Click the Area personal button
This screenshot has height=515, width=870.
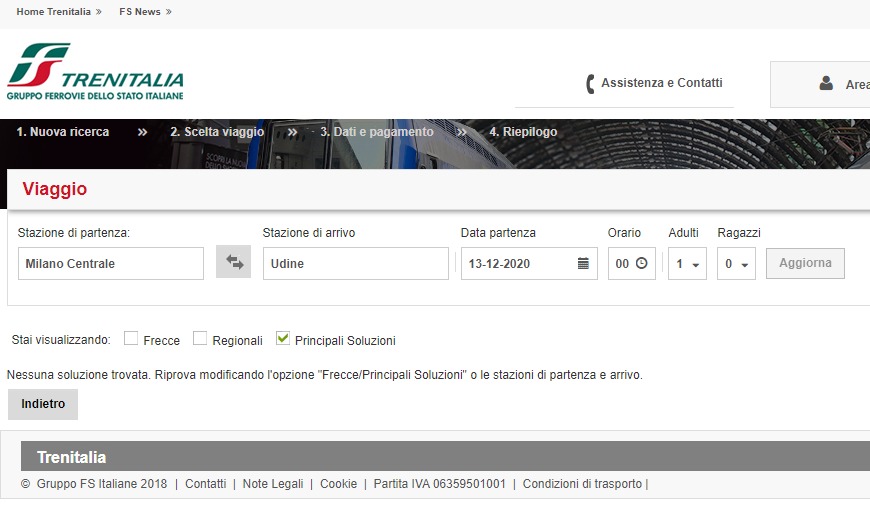tap(820, 84)
